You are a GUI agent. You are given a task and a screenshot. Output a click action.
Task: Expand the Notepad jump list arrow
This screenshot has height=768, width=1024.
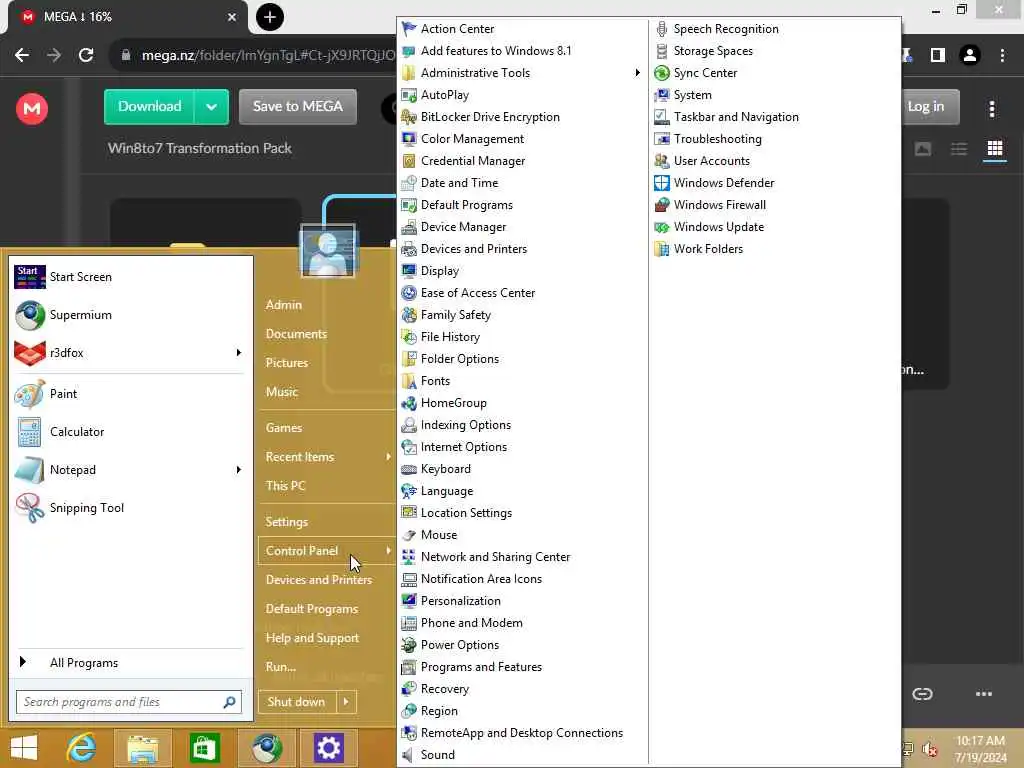tap(238, 470)
